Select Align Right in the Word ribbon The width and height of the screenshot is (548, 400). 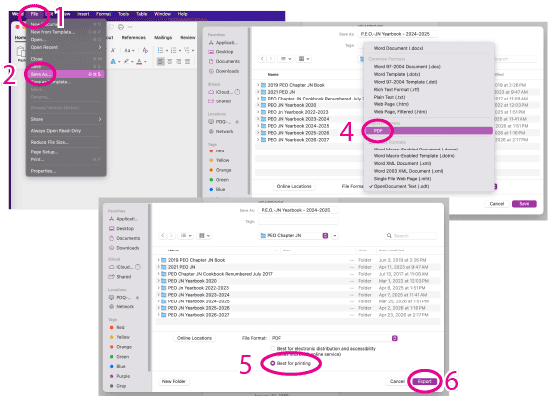pos(179,62)
